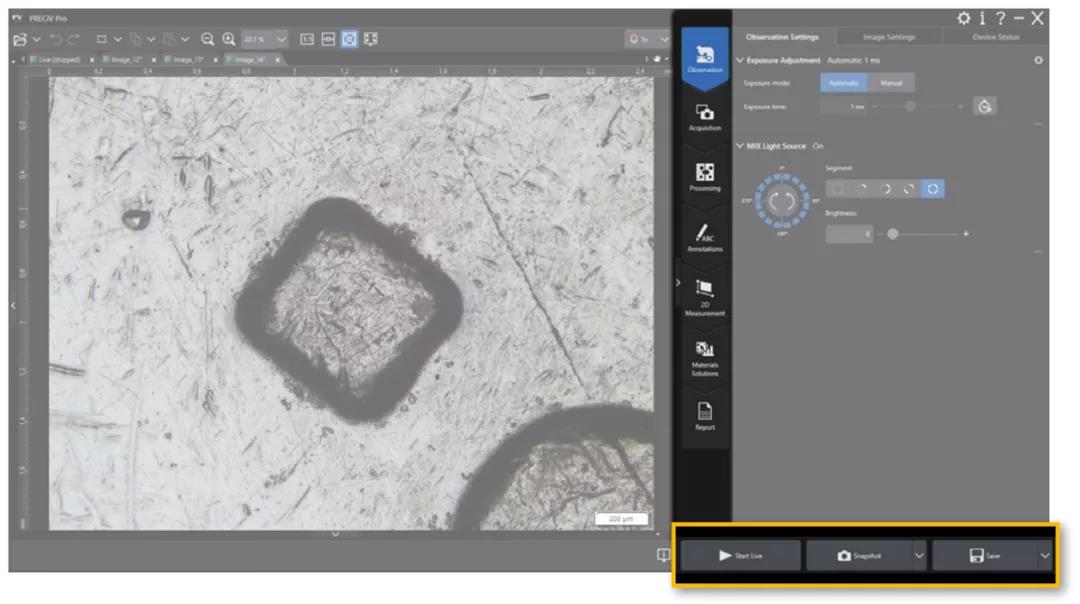Zoom in with the plus magnifier
The height and width of the screenshot is (604, 1080).
tap(229, 39)
